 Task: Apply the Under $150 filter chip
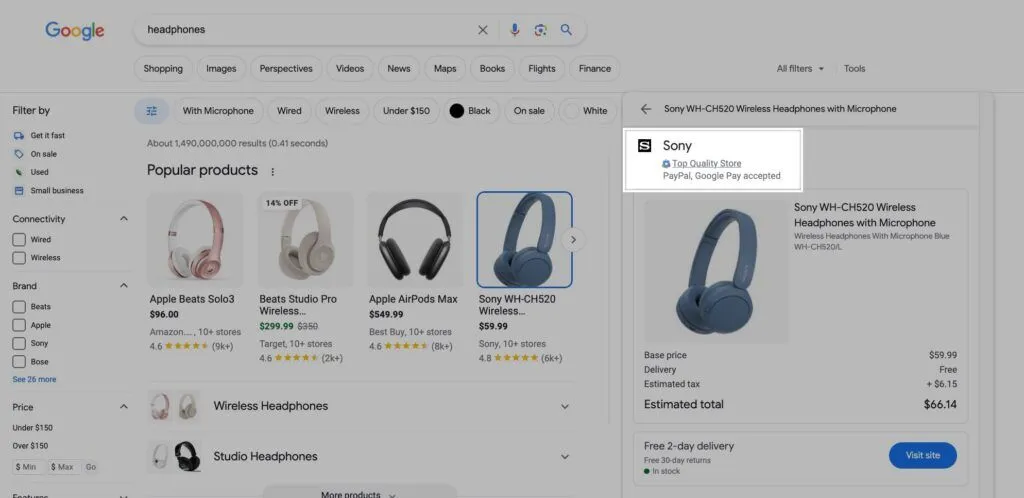(406, 111)
